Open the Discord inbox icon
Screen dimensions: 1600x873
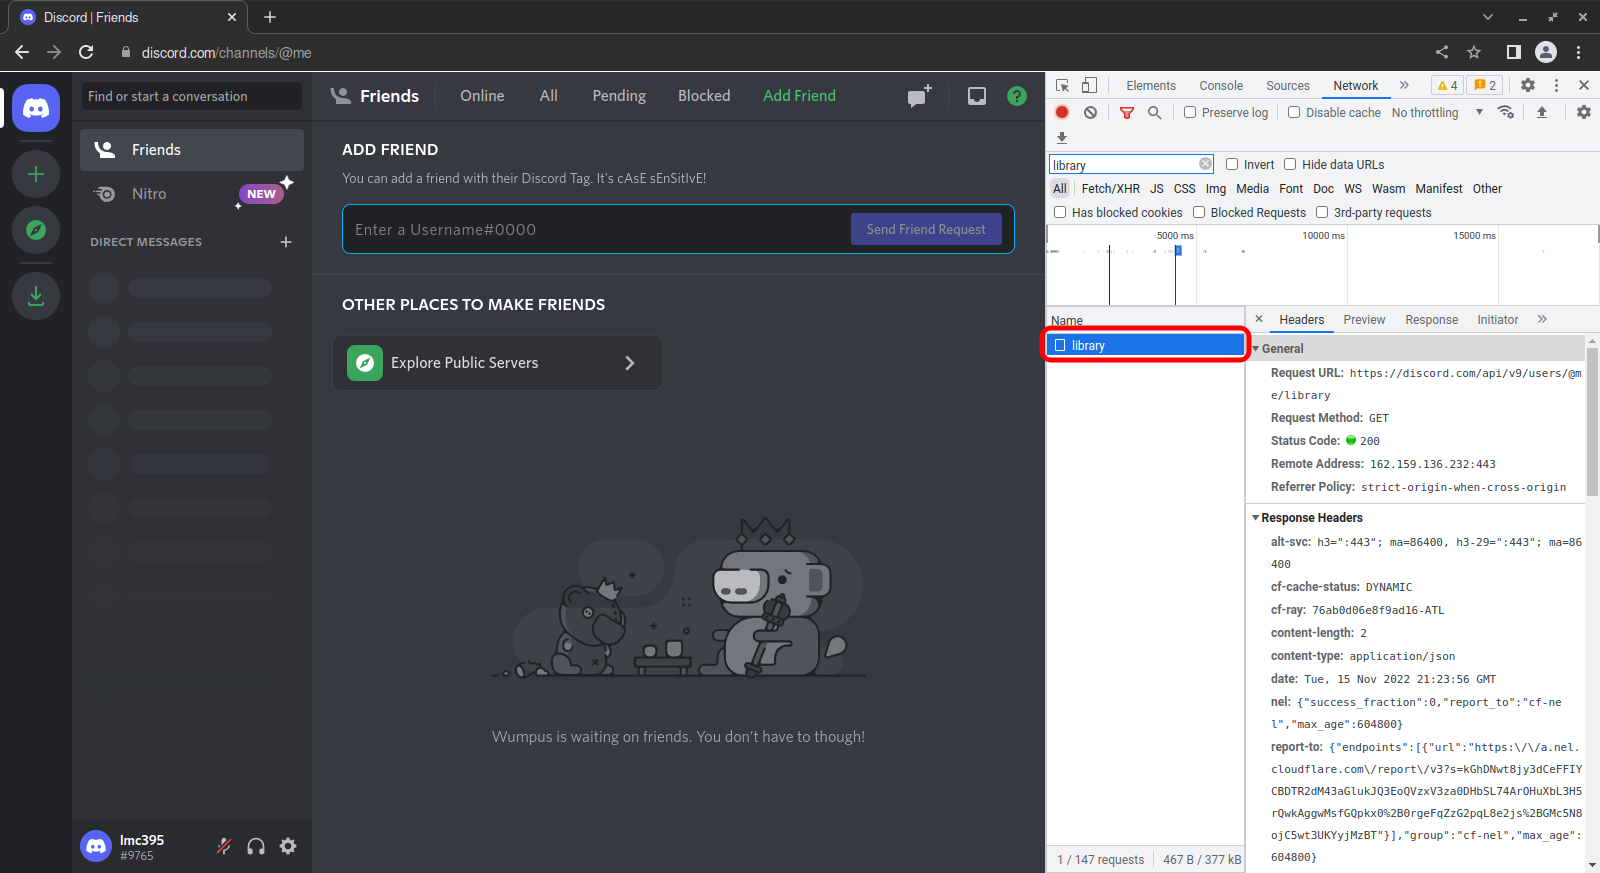click(x=977, y=96)
